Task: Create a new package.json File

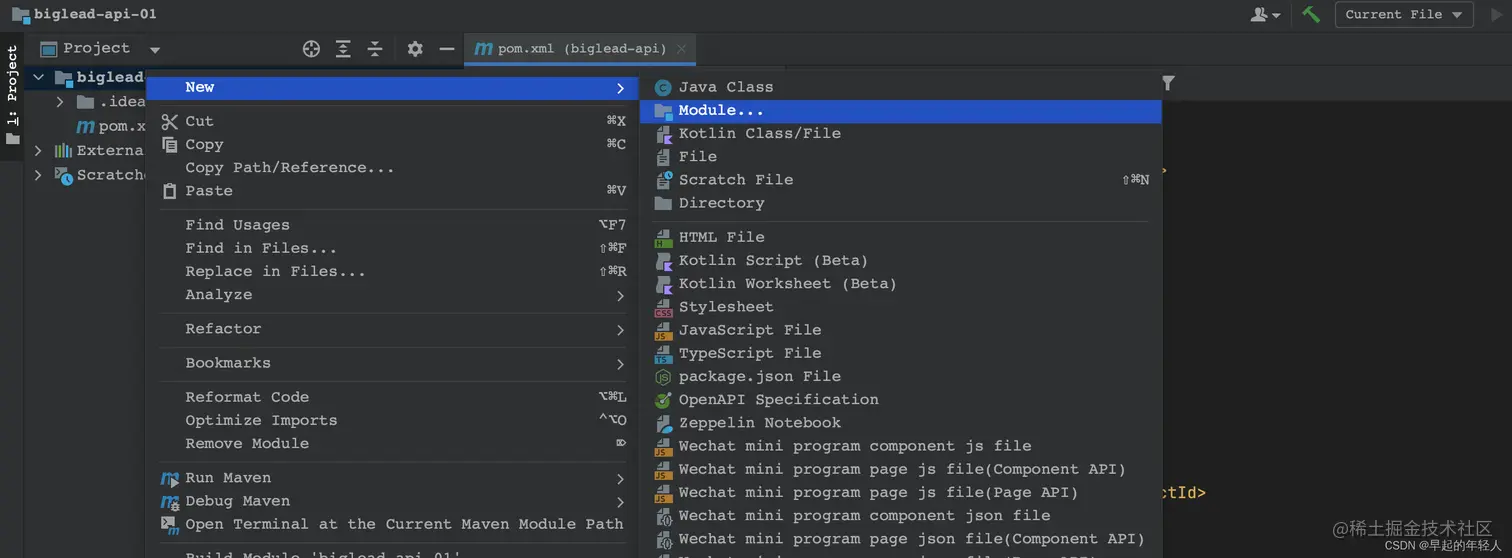Action: coord(901,376)
